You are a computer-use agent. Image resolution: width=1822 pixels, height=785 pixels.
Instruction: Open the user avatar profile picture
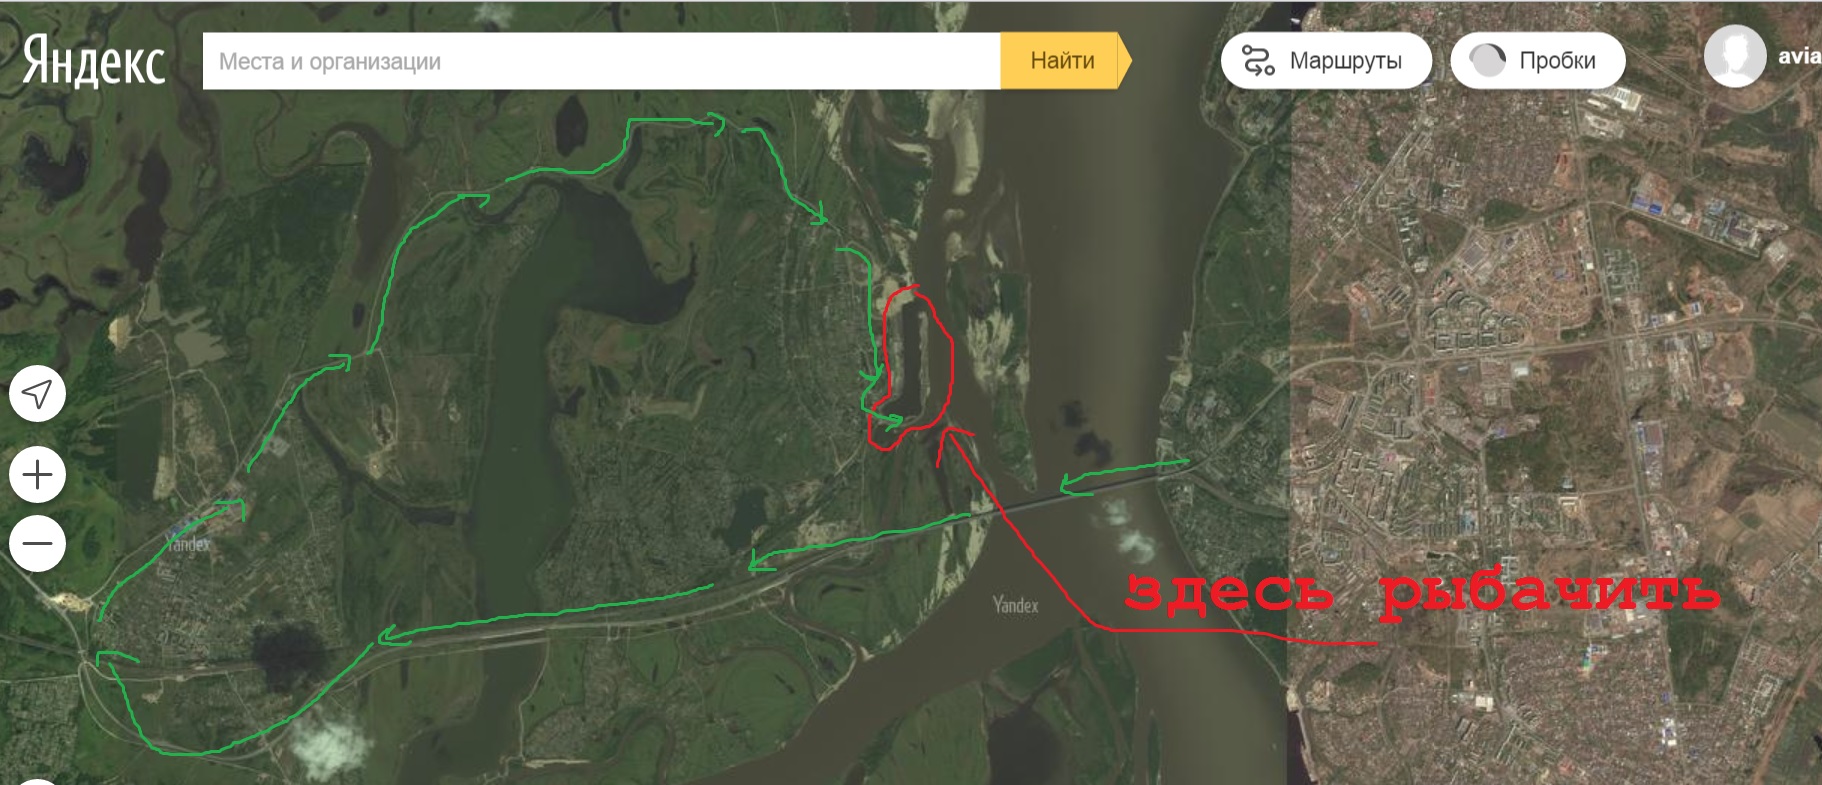click(x=1735, y=56)
